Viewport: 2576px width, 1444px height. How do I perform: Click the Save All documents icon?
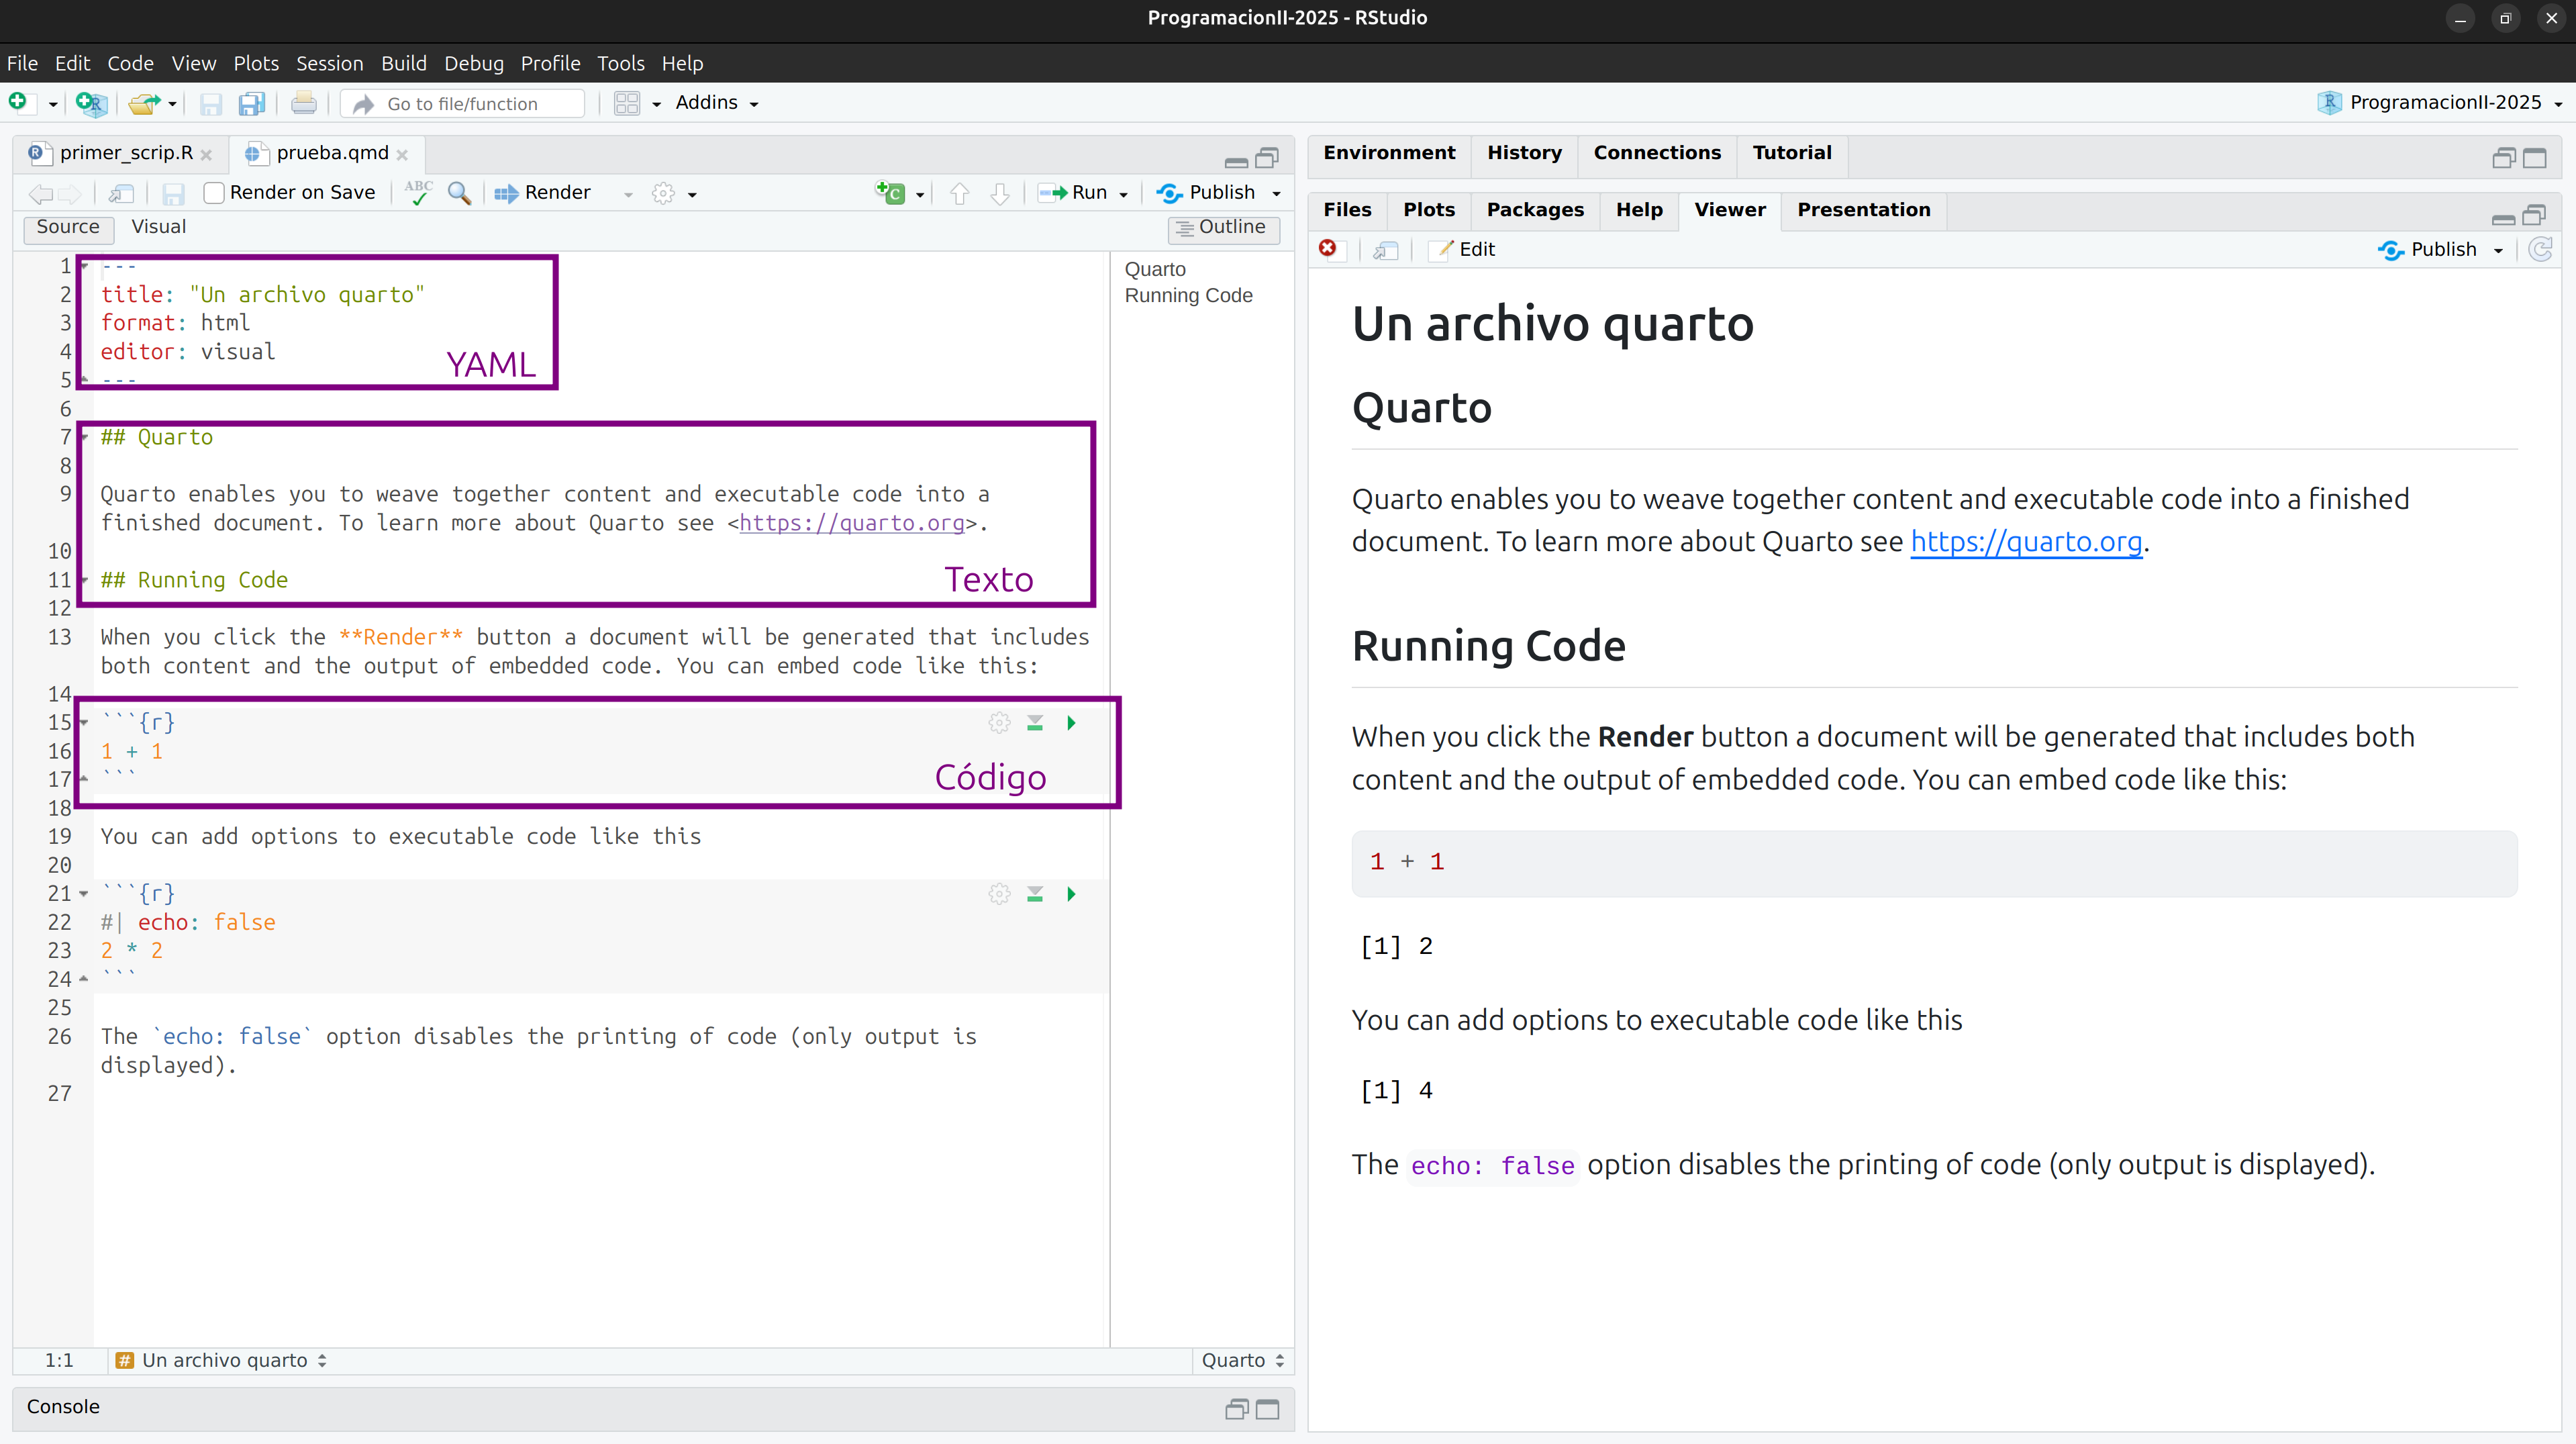252,103
